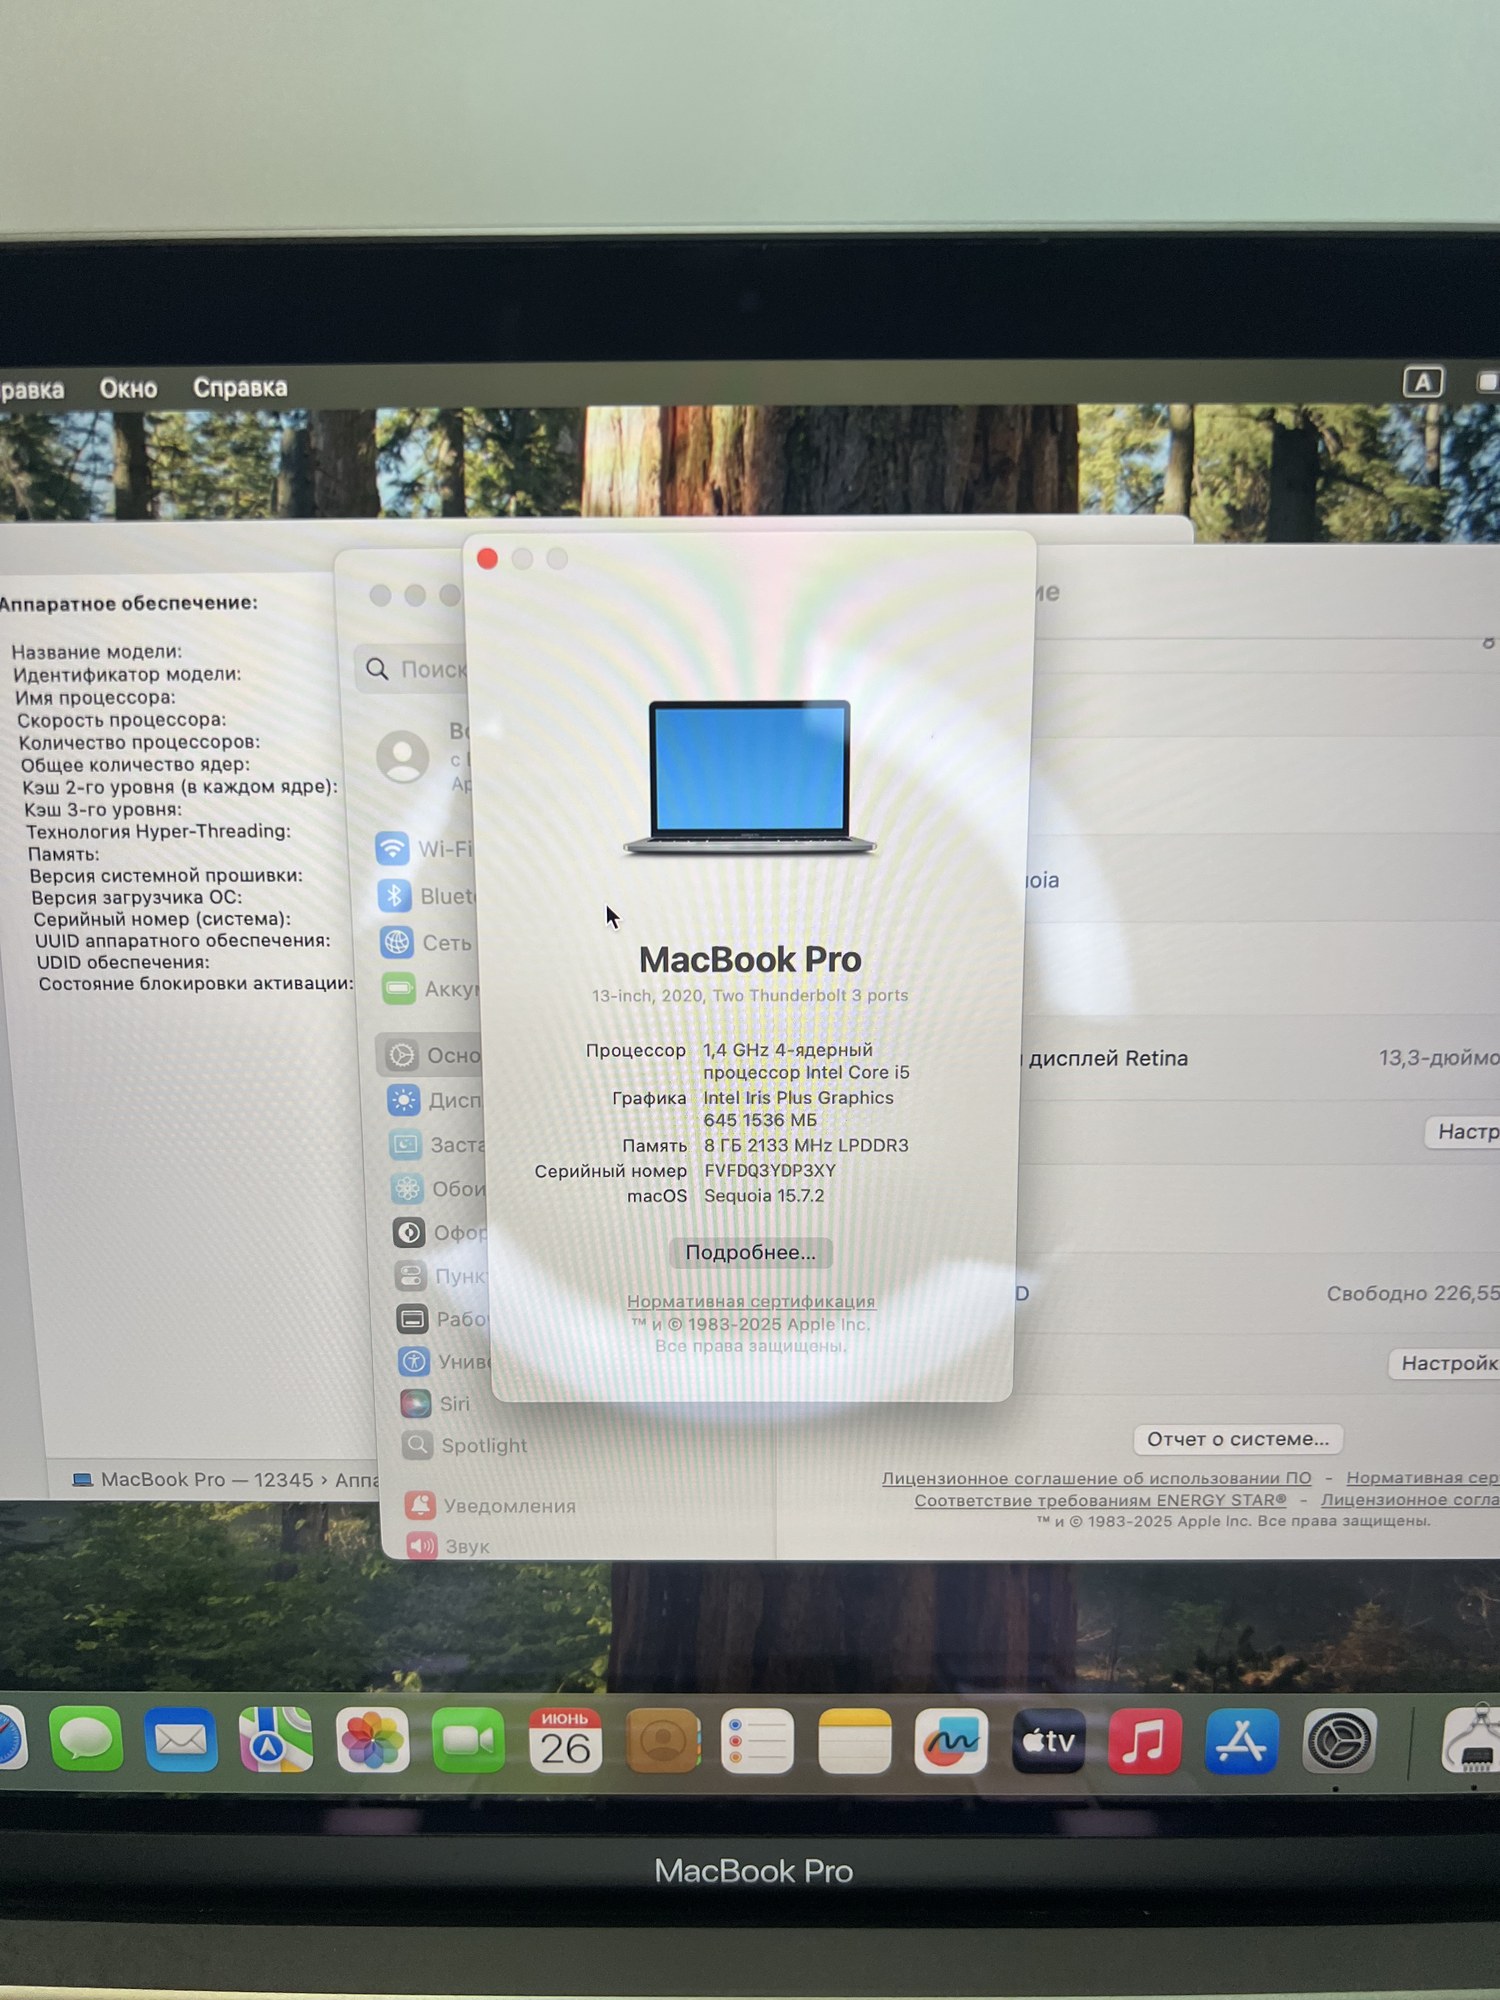Click 'Состояние блокировки активации:' row
This screenshot has height=2000, width=1500.
196,983
